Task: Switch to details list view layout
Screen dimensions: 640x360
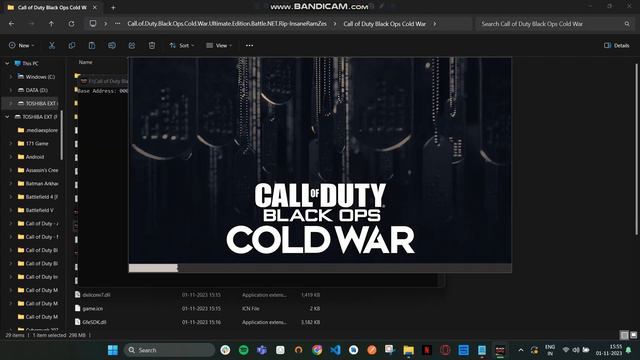Action: pos(624,335)
